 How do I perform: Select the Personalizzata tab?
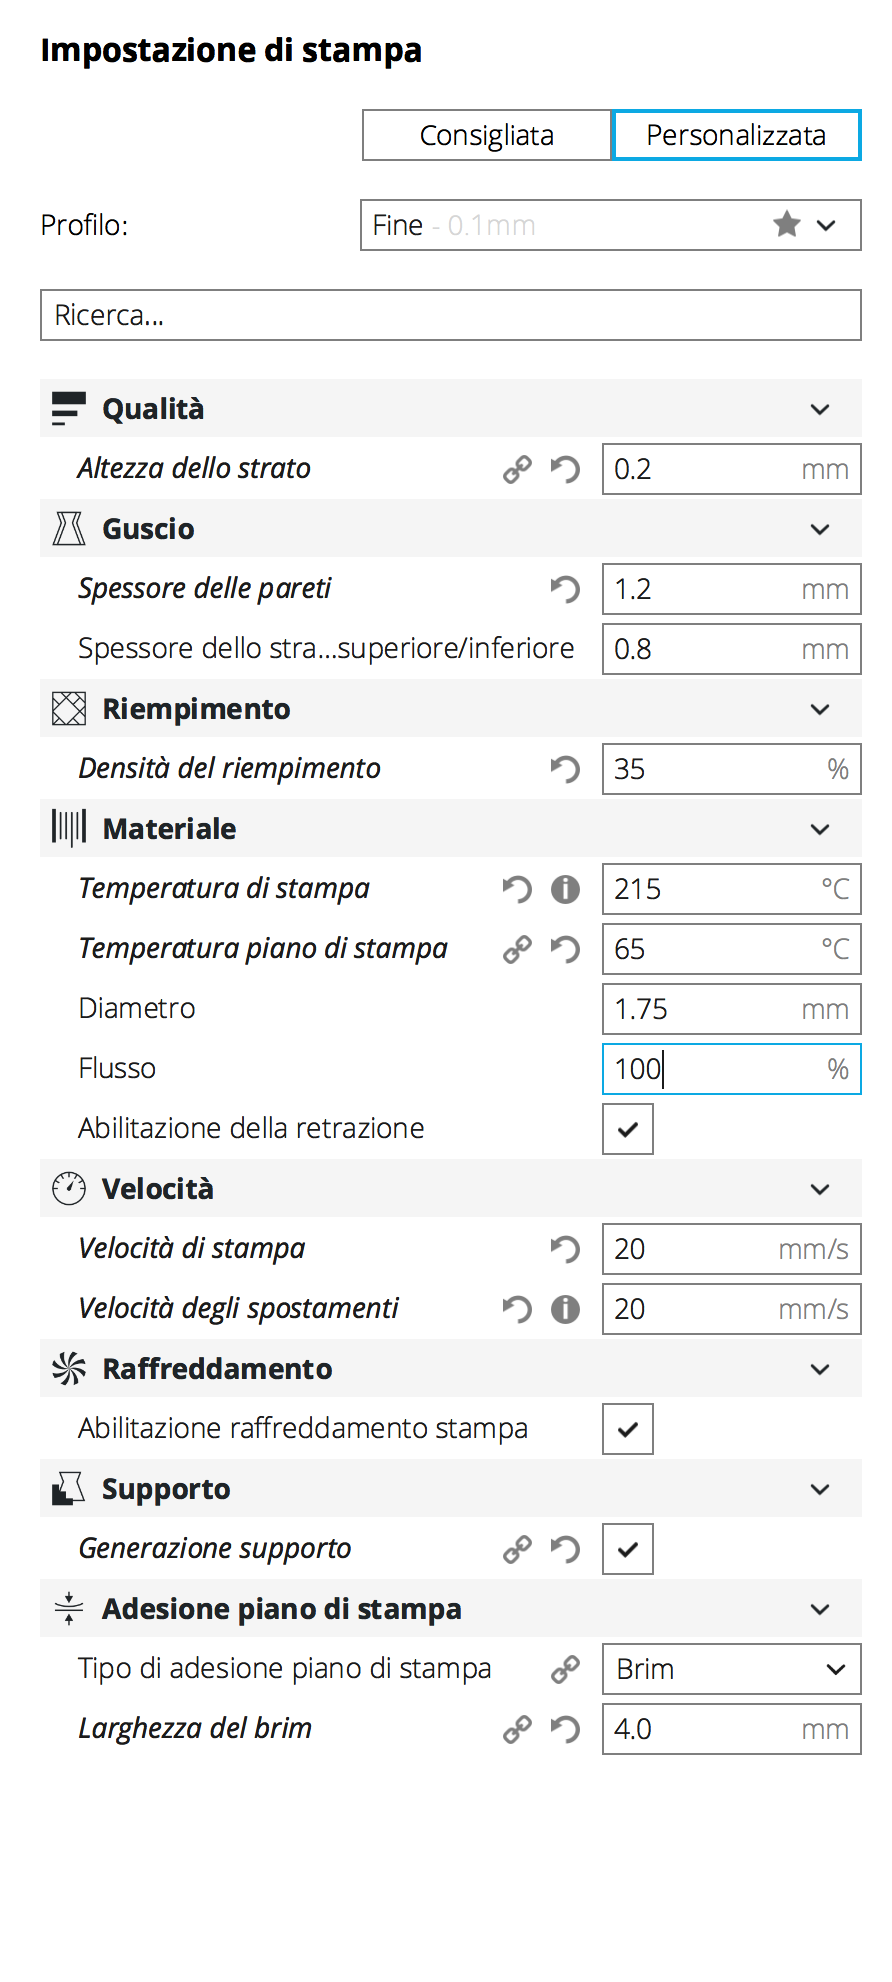pos(736,135)
